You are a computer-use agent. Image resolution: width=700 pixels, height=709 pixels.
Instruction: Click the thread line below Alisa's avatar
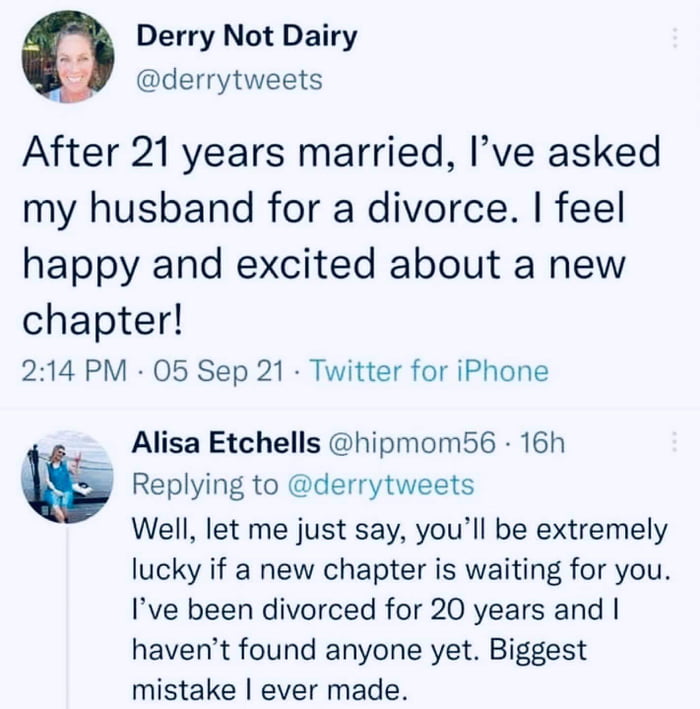(68, 620)
